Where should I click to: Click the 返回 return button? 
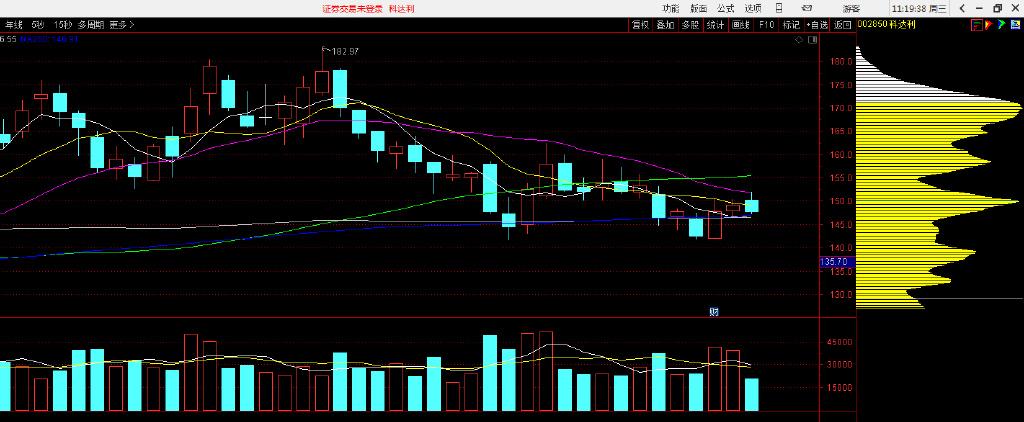[843, 25]
